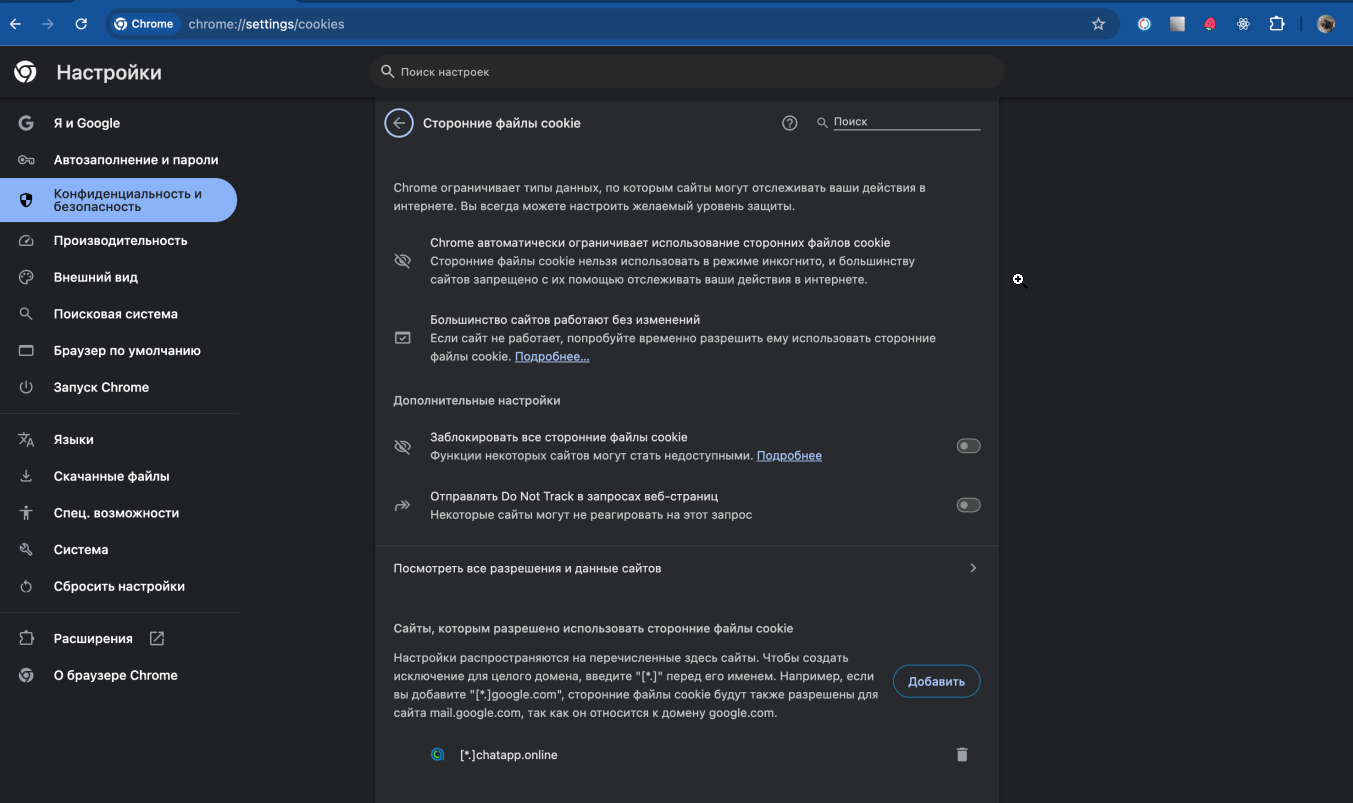The image size is (1353, 803).
Task: Enable Заблокировать все сторонние файлы cookie toggle
Action: tap(968, 446)
